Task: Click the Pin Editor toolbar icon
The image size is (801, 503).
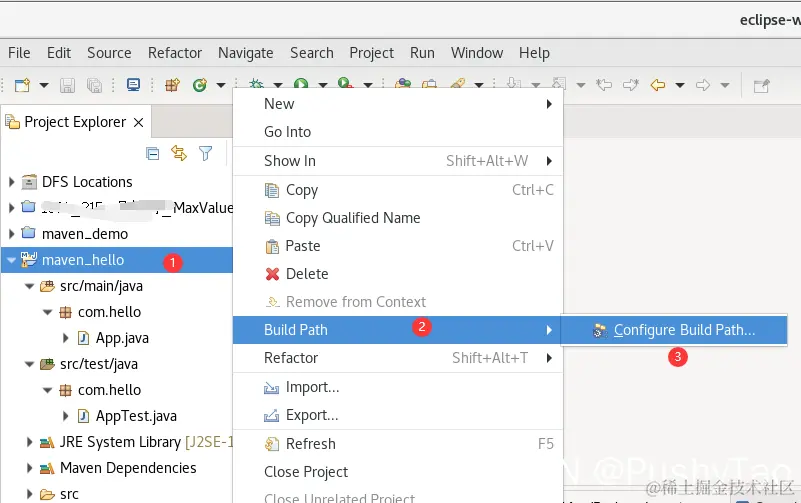Action: 762,85
